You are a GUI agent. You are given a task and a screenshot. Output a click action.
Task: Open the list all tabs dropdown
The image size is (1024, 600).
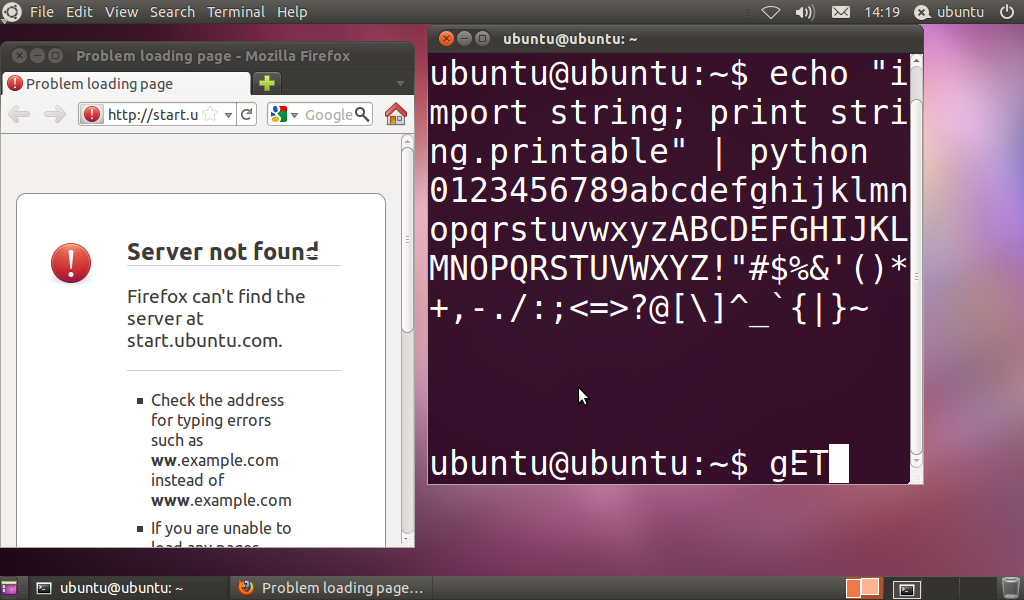(400, 84)
